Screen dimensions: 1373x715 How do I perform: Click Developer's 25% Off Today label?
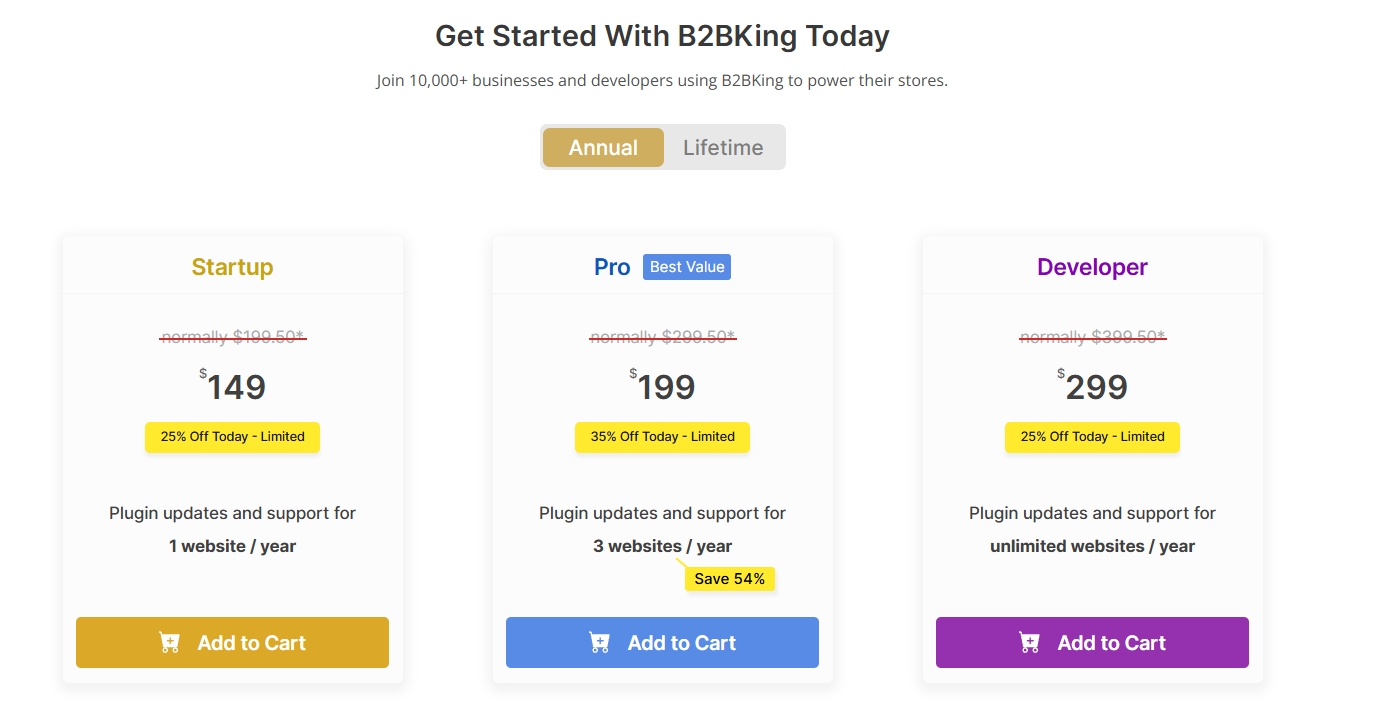[x=1092, y=437]
